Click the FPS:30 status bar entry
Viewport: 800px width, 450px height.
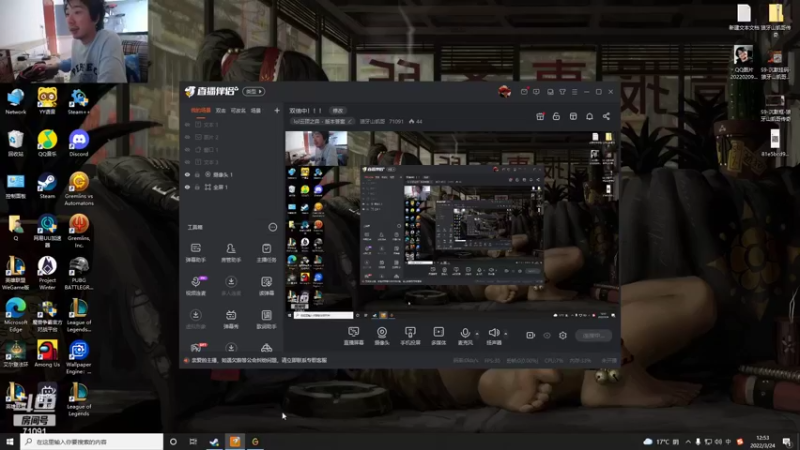(x=492, y=361)
